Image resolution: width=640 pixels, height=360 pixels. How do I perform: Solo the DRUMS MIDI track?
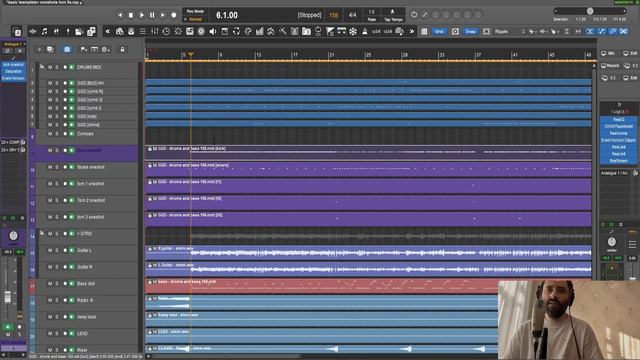click(57, 67)
